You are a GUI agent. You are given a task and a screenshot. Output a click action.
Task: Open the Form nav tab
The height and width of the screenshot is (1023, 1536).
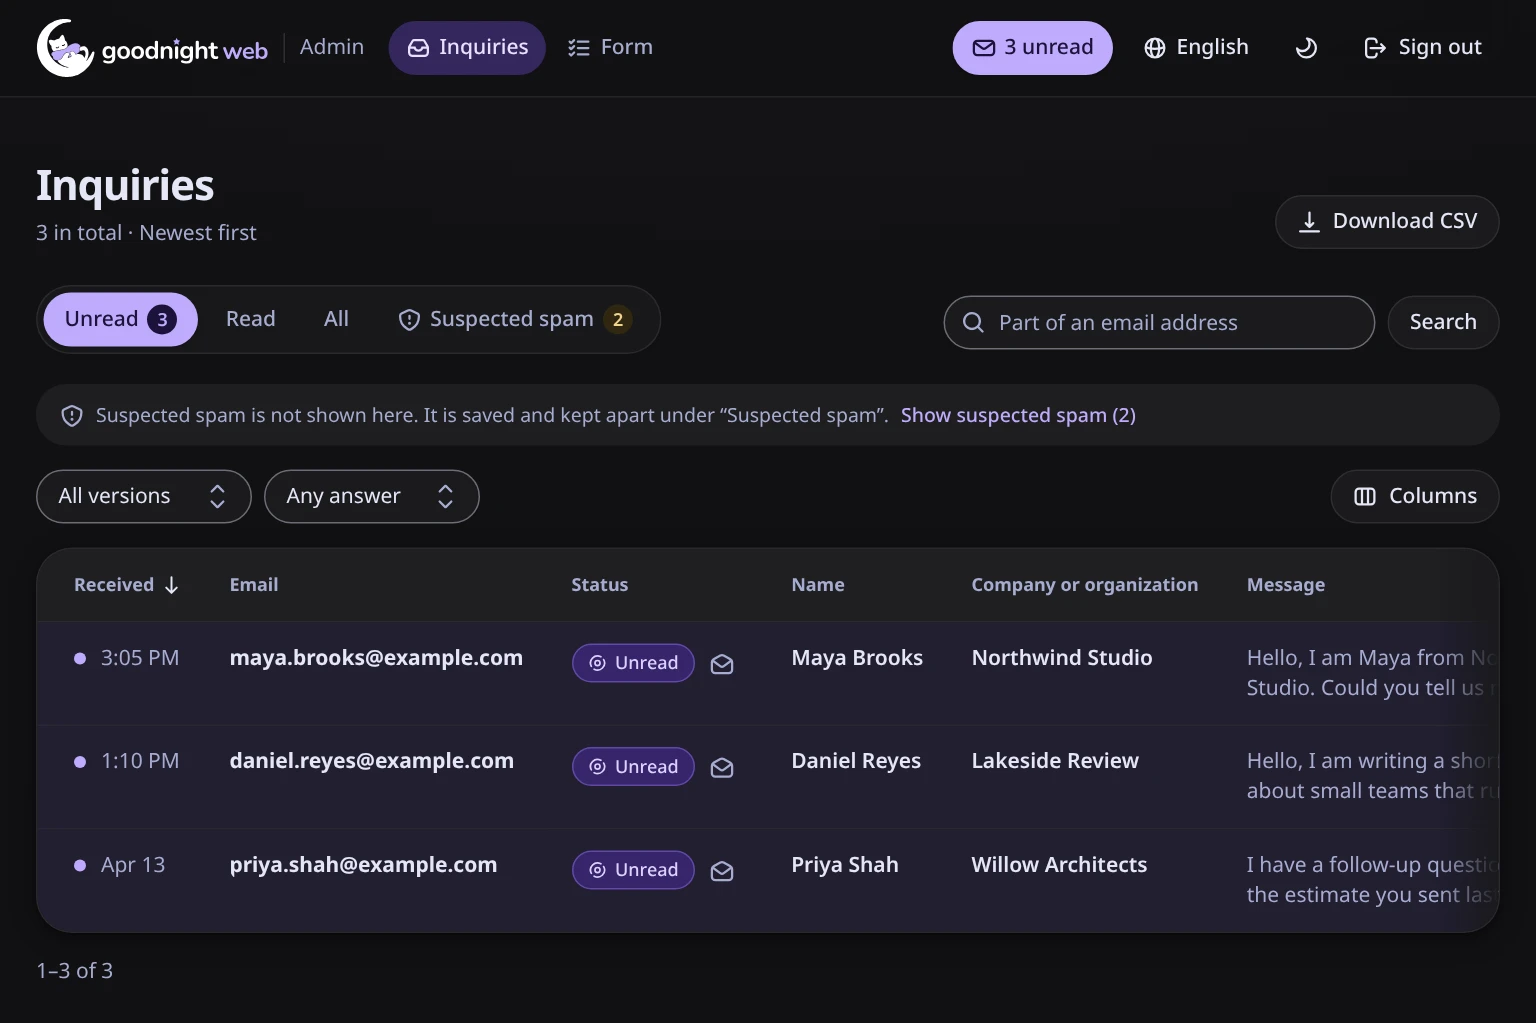tap(610, 48)
